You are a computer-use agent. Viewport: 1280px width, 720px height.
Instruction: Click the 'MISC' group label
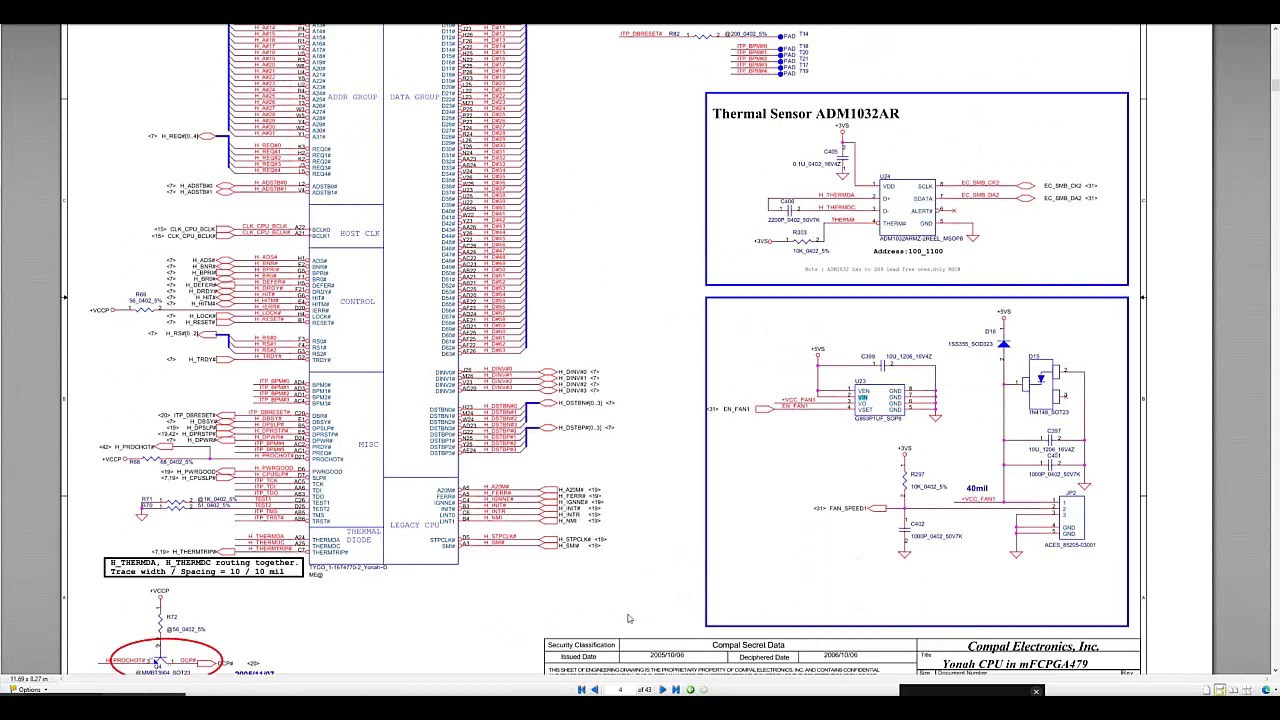pyautogui.click(x=368, y=445)
